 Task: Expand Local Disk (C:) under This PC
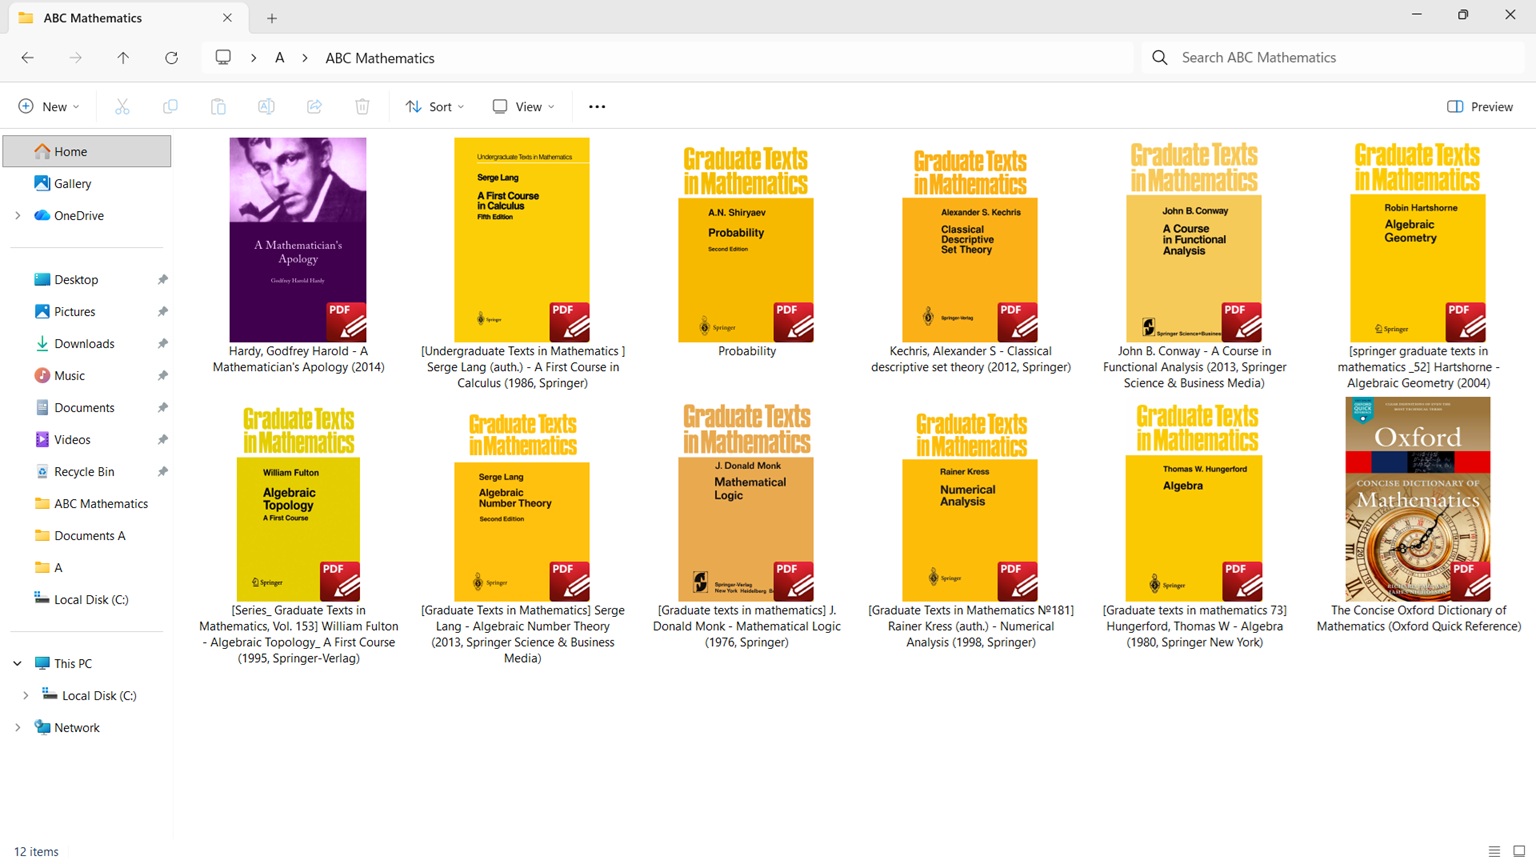click(x=25, y=696)
